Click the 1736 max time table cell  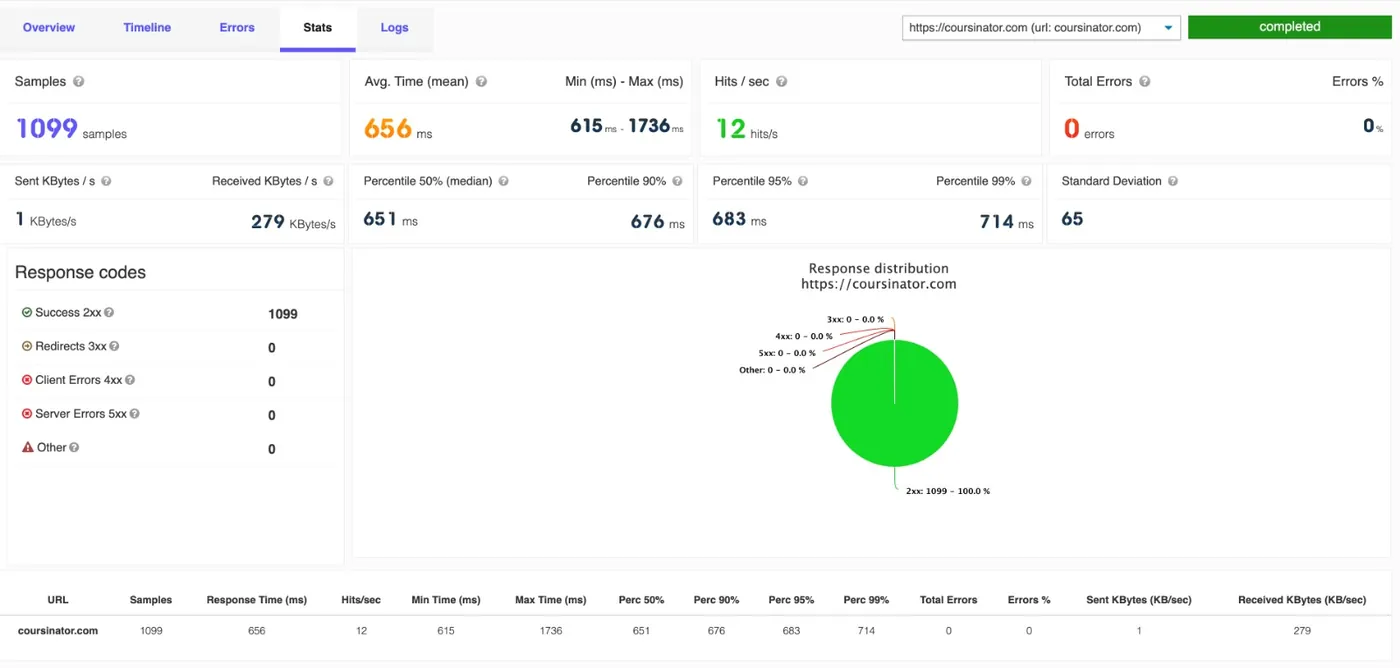(550, 631)
